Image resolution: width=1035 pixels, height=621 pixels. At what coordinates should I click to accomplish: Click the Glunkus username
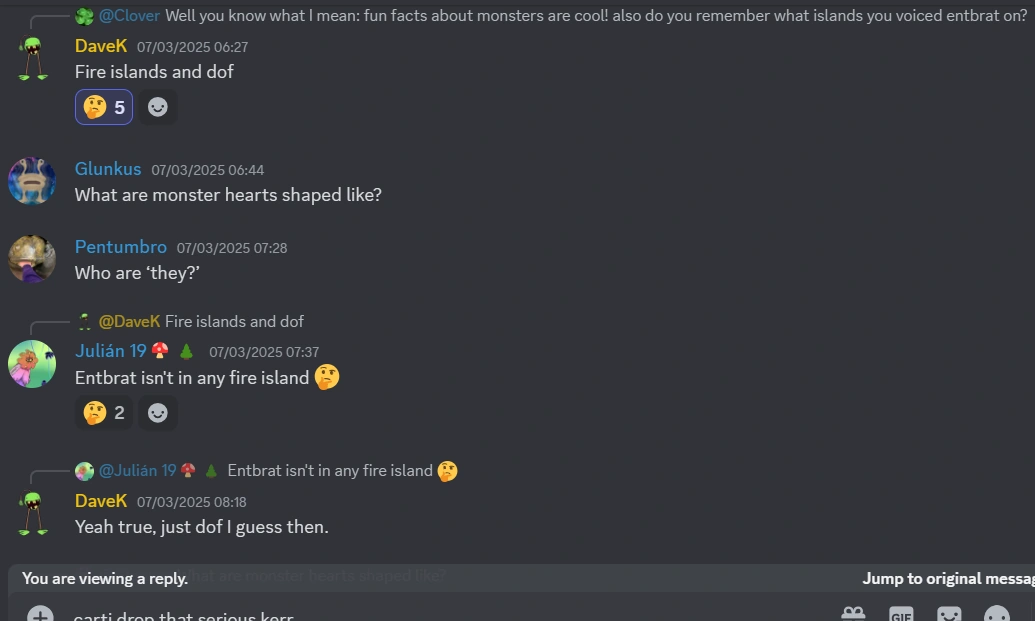click(x=108, y=169)
